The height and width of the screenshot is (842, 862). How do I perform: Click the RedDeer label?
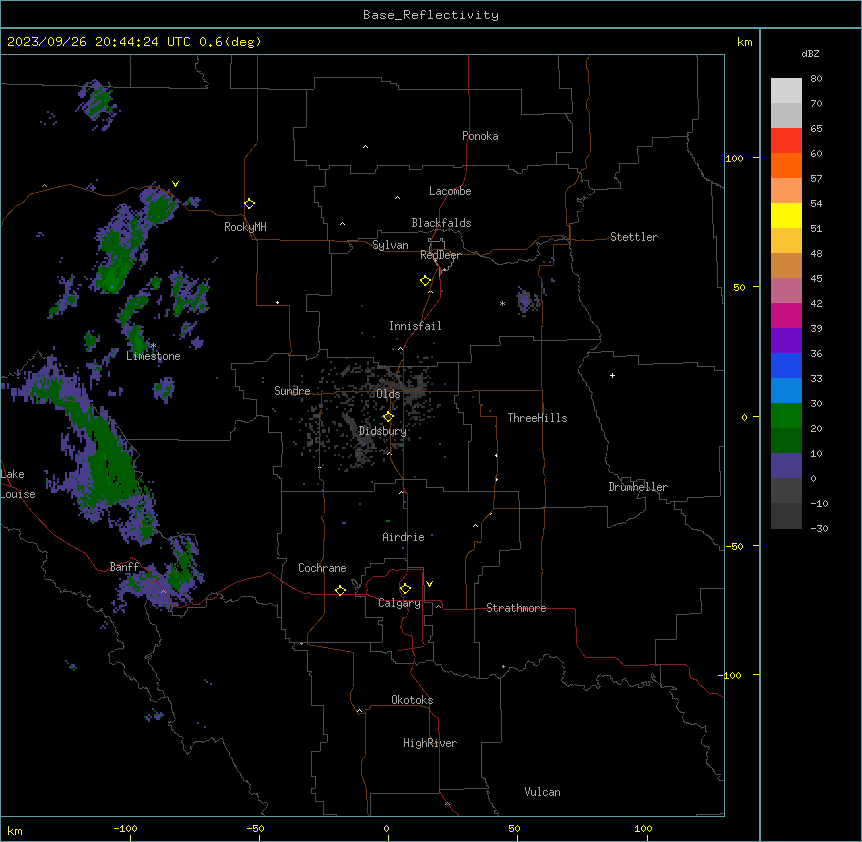point(440,255)
